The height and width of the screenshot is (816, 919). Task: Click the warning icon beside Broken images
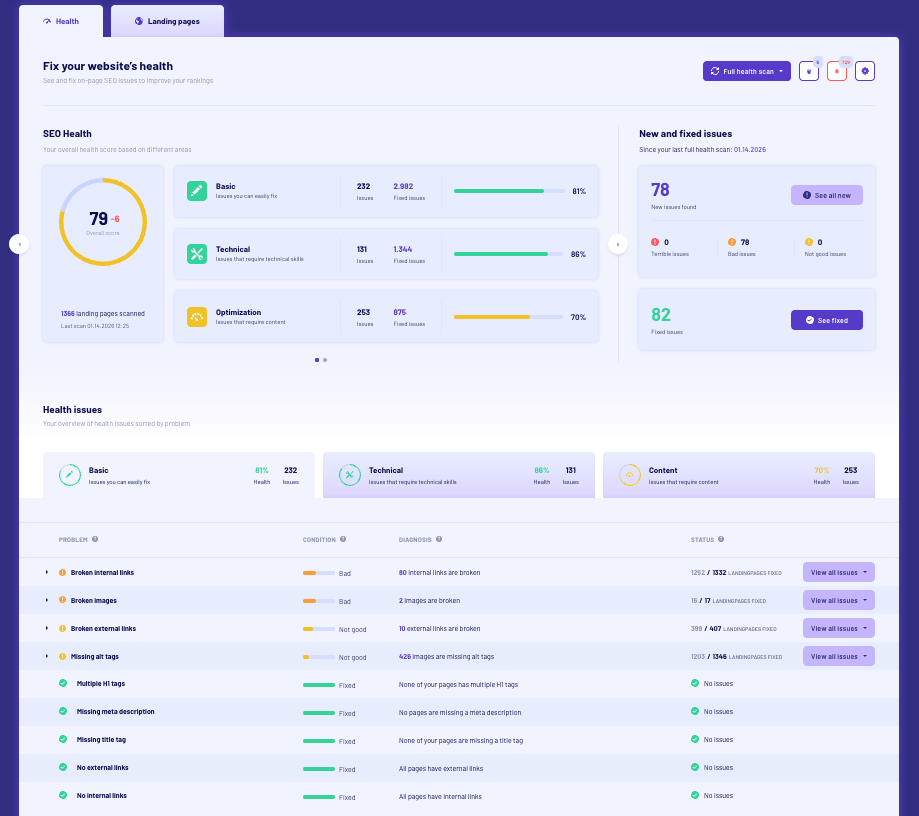[x=61, y=600]
